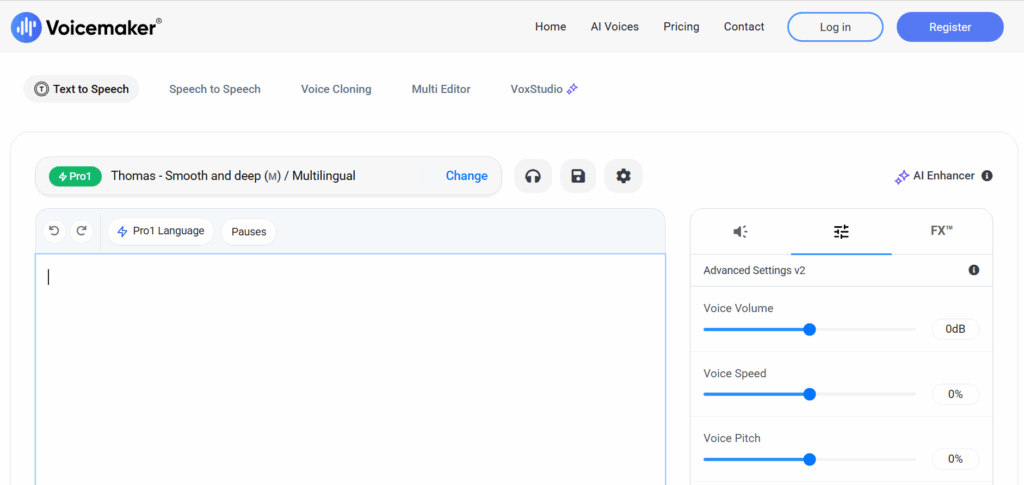Open the Pricing navigation link
Screen dimensions: 1024x485
pyautogui.click(x=681, y=27)
